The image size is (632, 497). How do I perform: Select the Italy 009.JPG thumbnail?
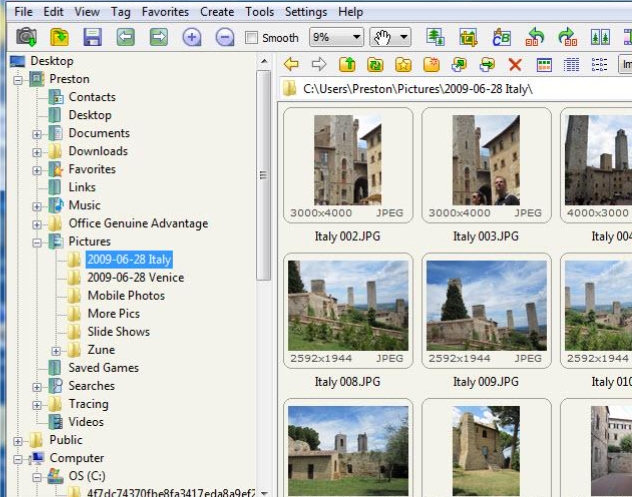(x=486, y=310)
